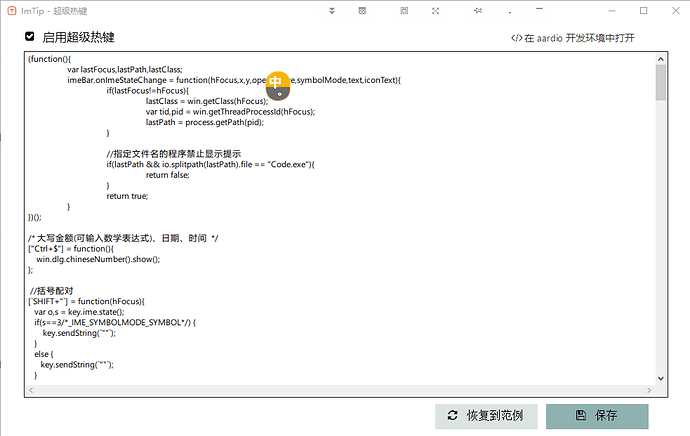690x436 pixels.
Task: Maximize the ImTip window
Action: [643, 11]
